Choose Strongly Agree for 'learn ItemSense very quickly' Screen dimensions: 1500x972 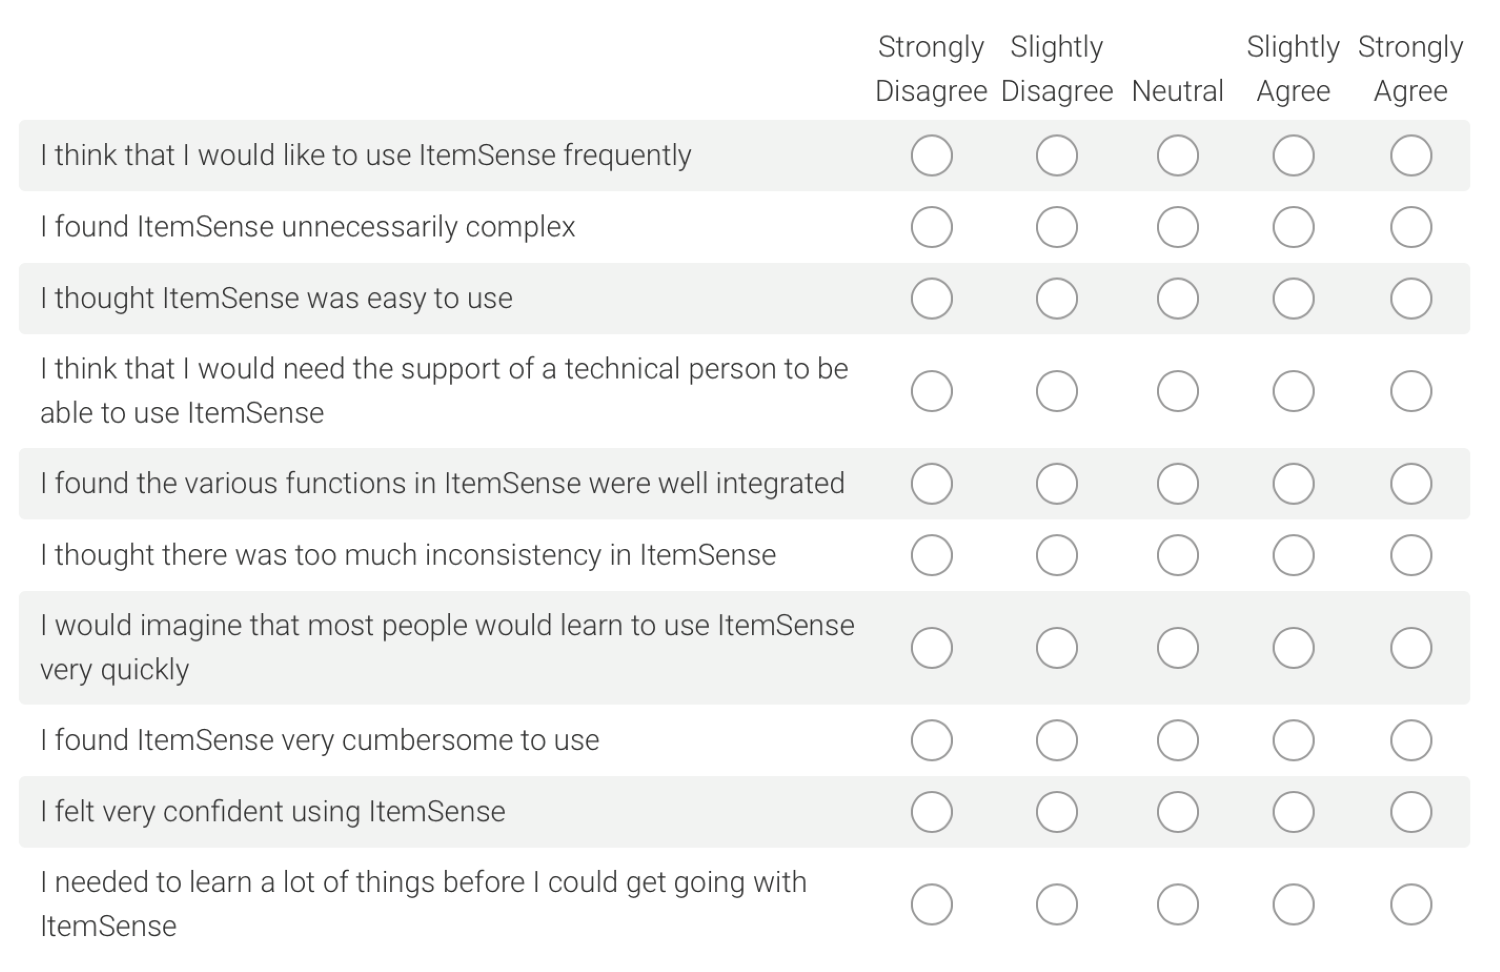point(1410,648)
